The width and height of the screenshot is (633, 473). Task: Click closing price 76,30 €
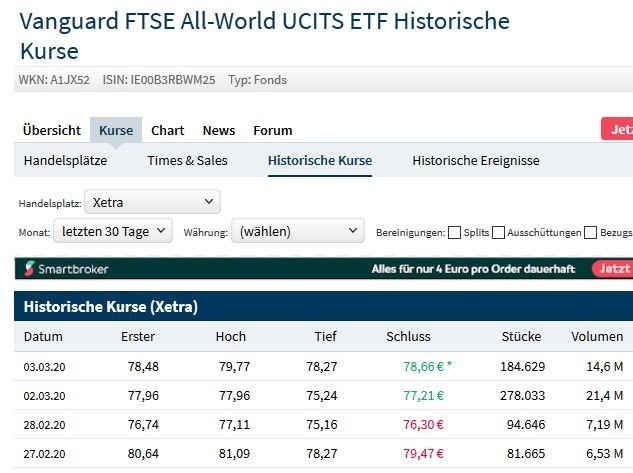(x=423, y=425)
